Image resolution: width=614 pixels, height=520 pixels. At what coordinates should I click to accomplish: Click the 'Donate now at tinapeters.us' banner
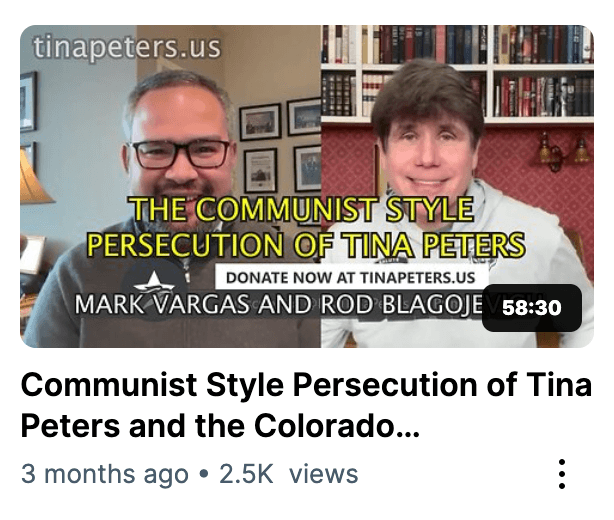tap(351, 278)
